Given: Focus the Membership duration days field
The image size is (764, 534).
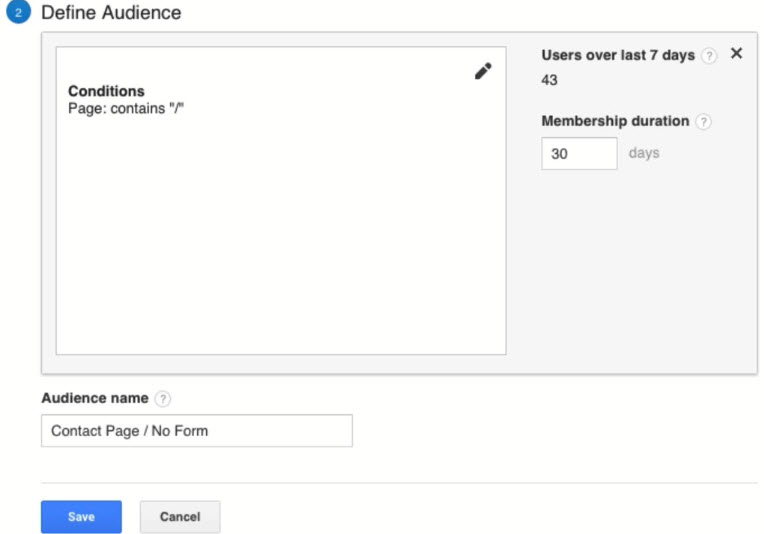Looking at the screenshot, I should [x=579, y=154].
